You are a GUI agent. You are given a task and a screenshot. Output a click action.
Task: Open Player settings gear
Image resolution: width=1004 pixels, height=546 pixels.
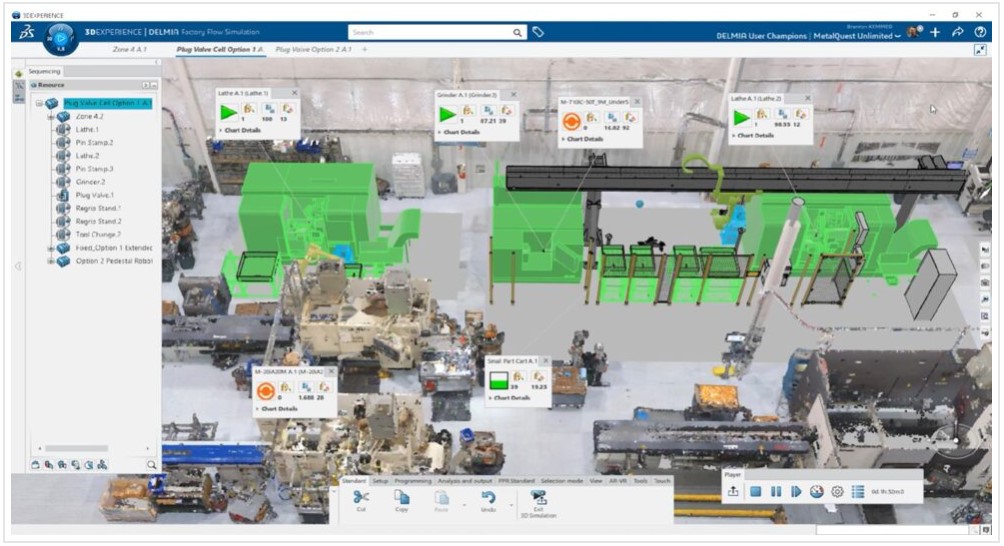pos(838,492)
